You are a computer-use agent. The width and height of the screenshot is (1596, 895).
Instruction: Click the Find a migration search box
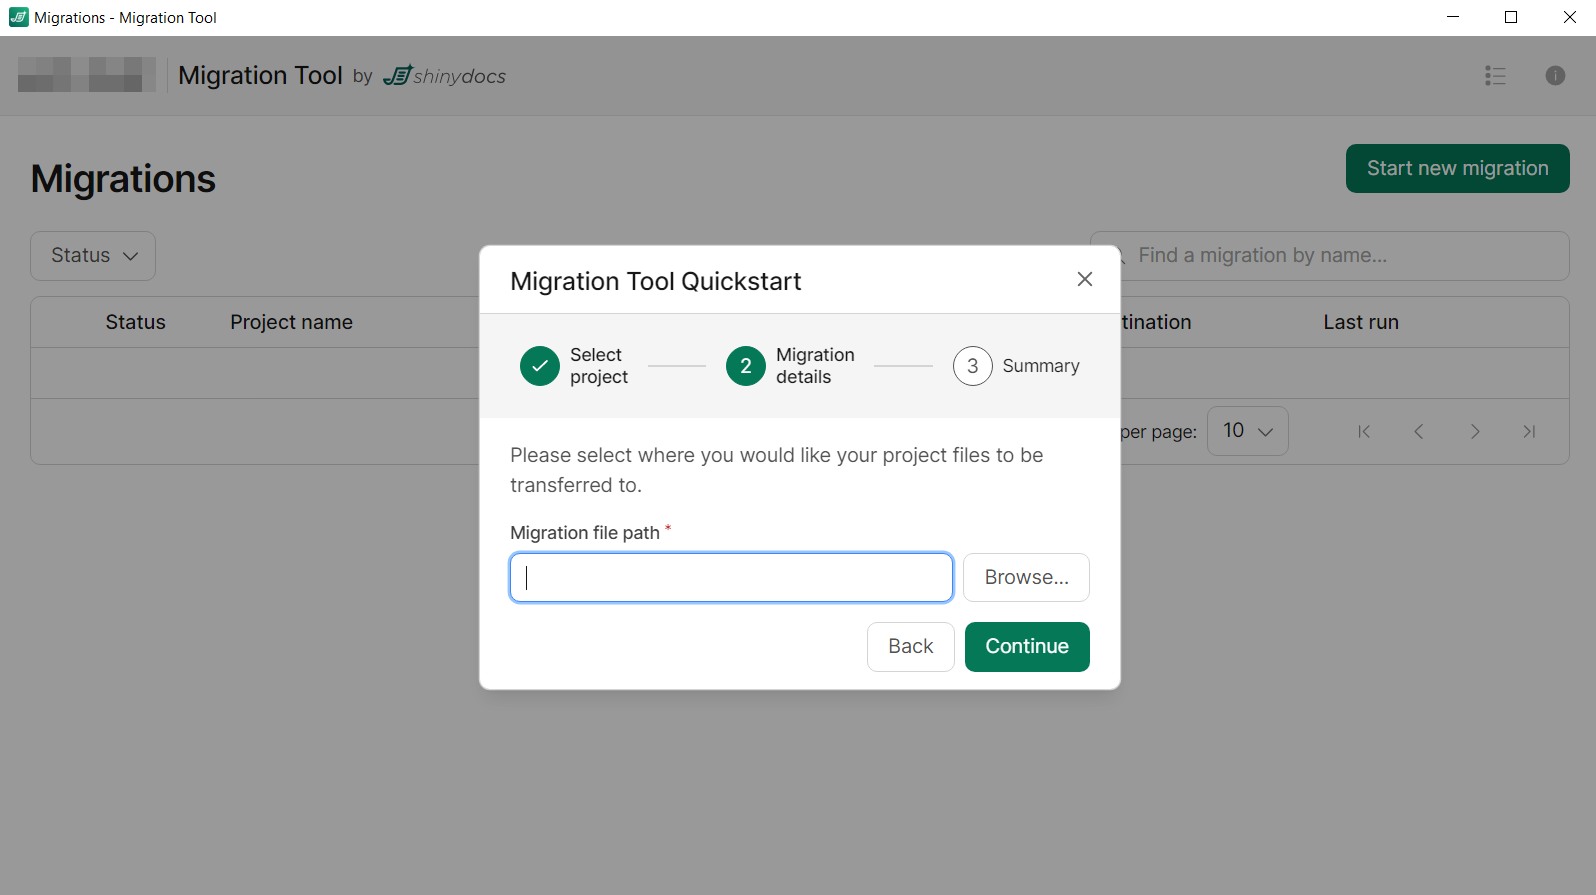click(x=1340, y=256)
